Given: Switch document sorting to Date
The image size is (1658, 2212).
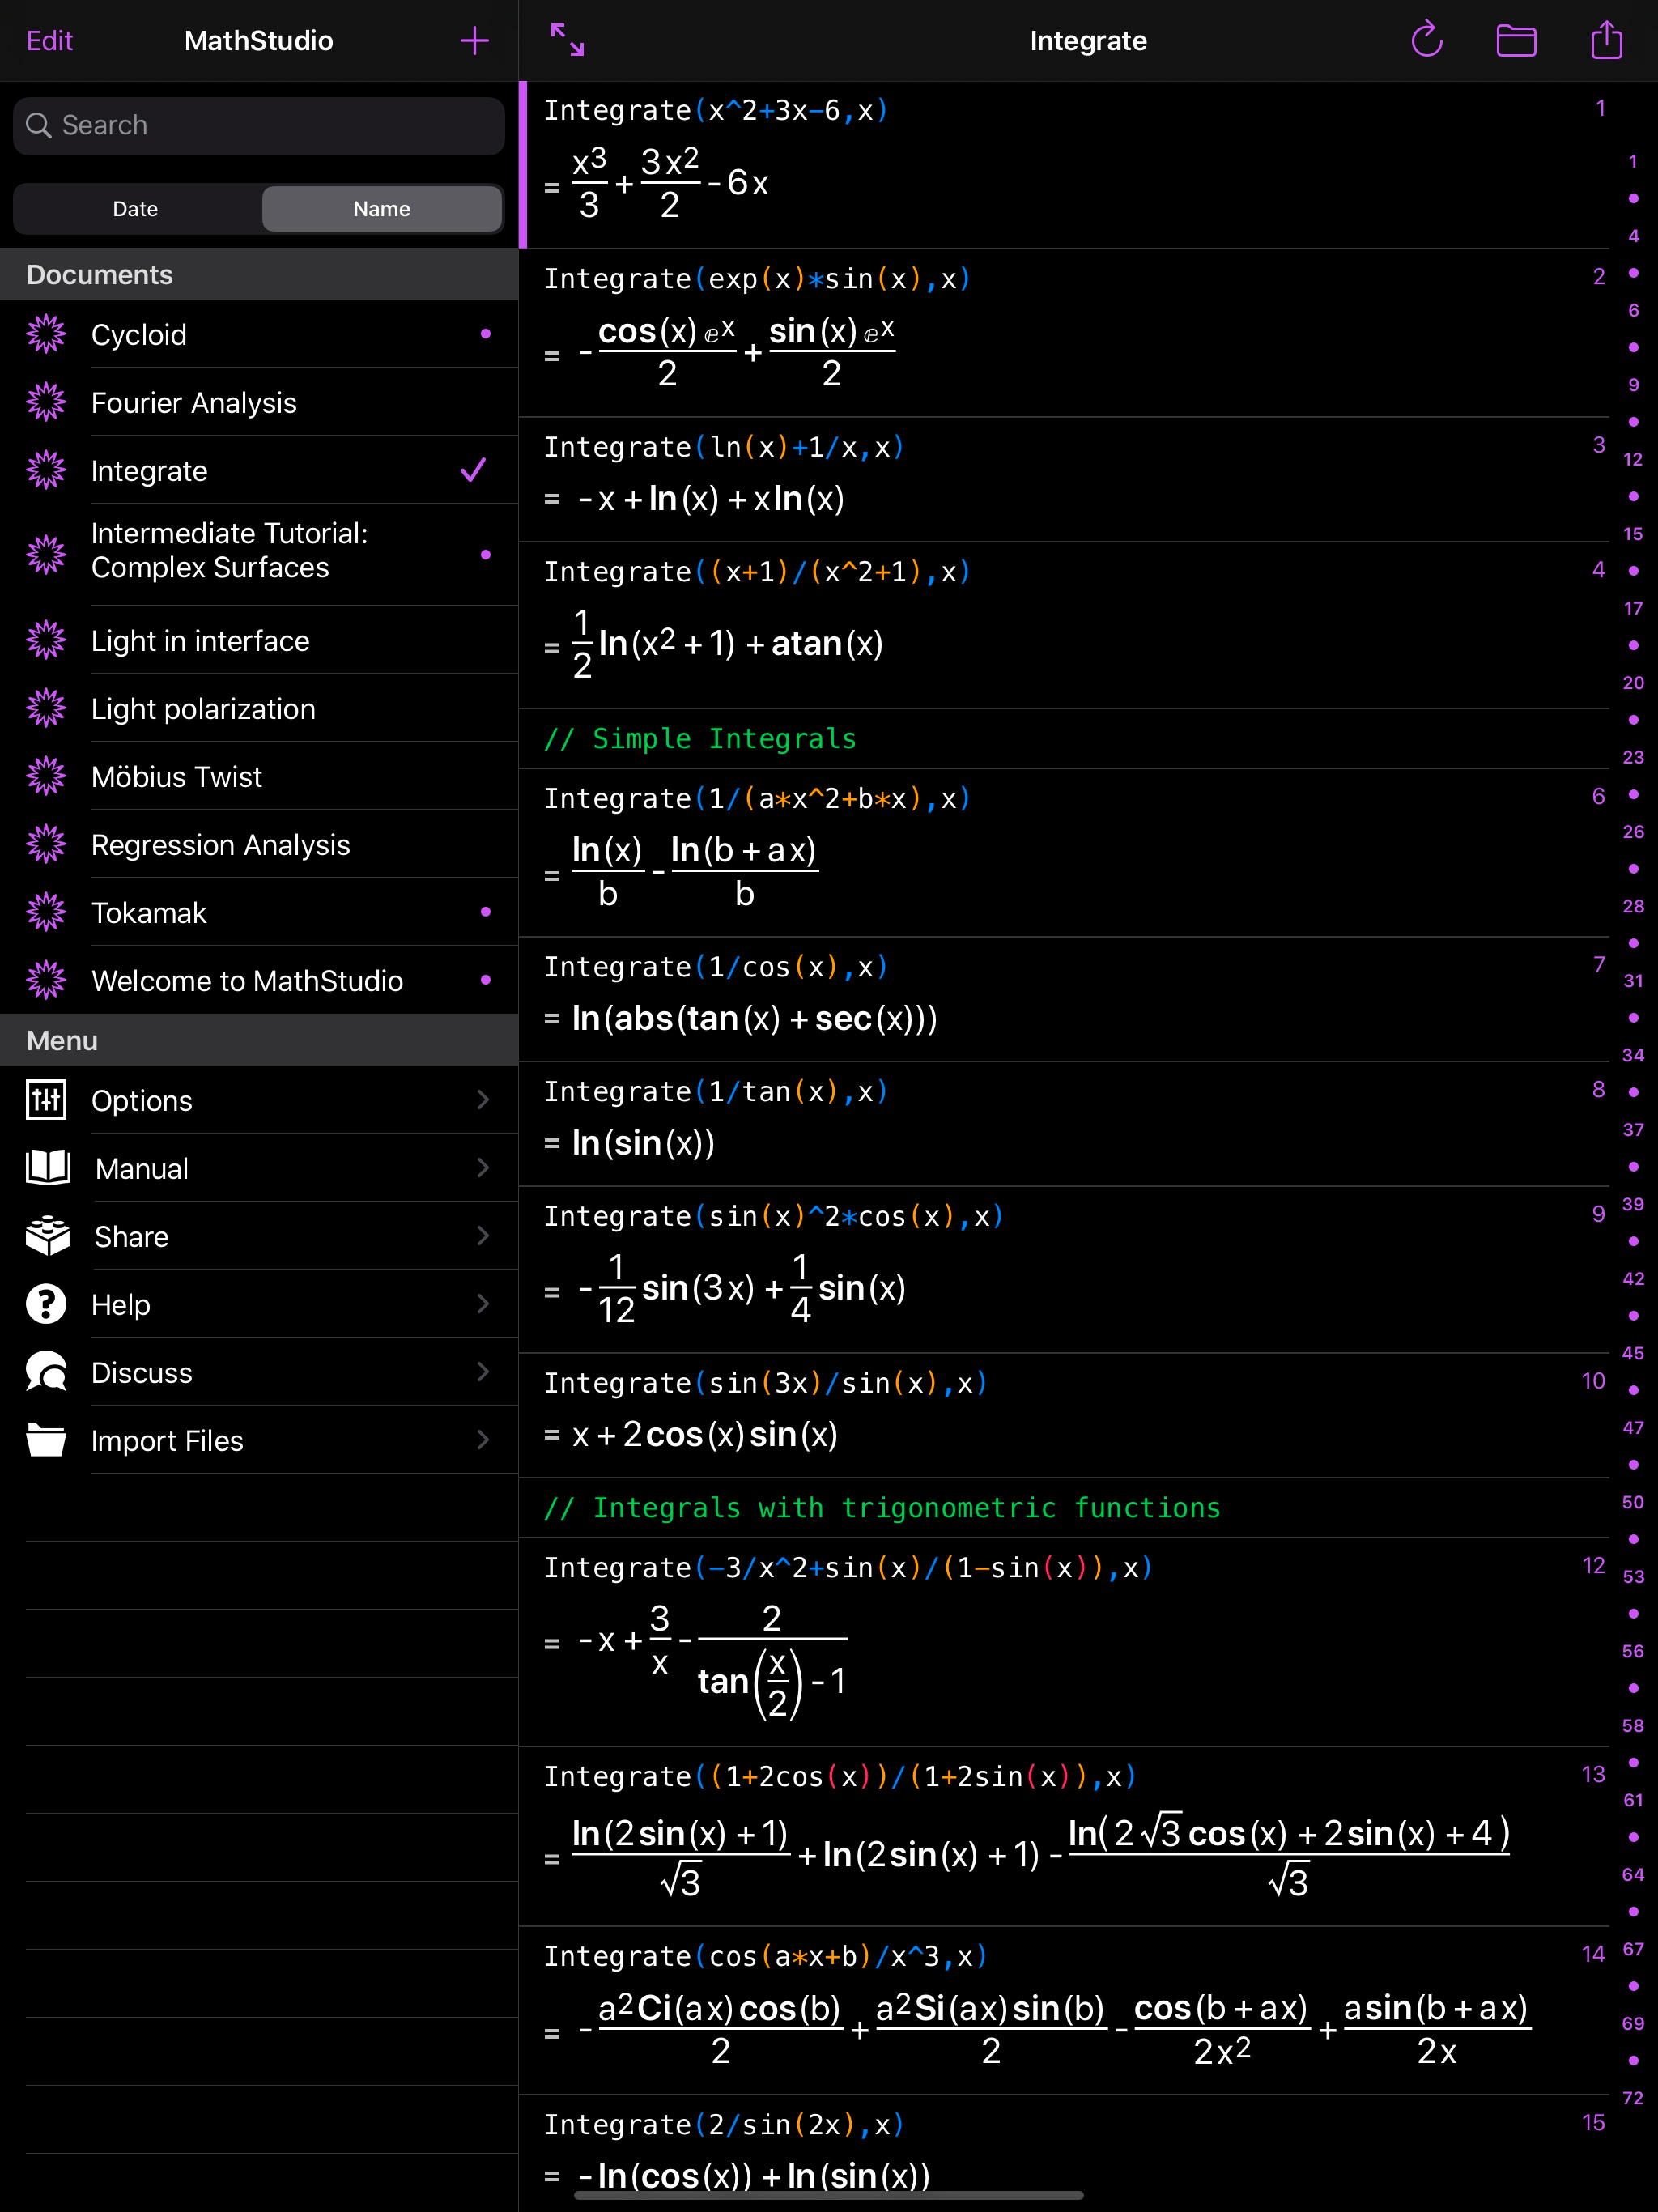Looking at the screenshot, I should point(135,209).
